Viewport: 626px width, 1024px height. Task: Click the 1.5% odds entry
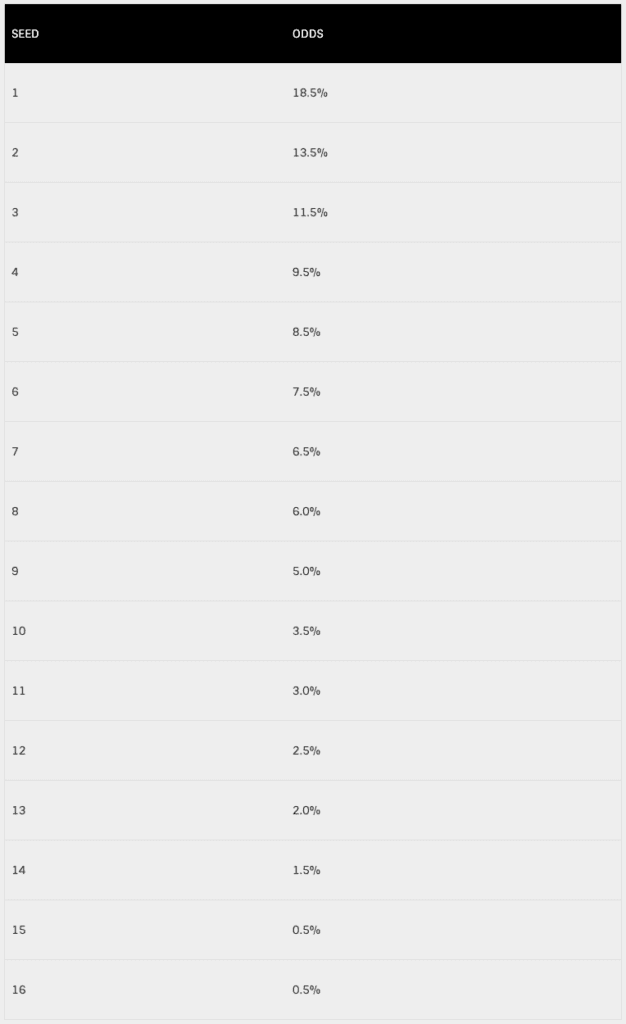coord(306,870)
